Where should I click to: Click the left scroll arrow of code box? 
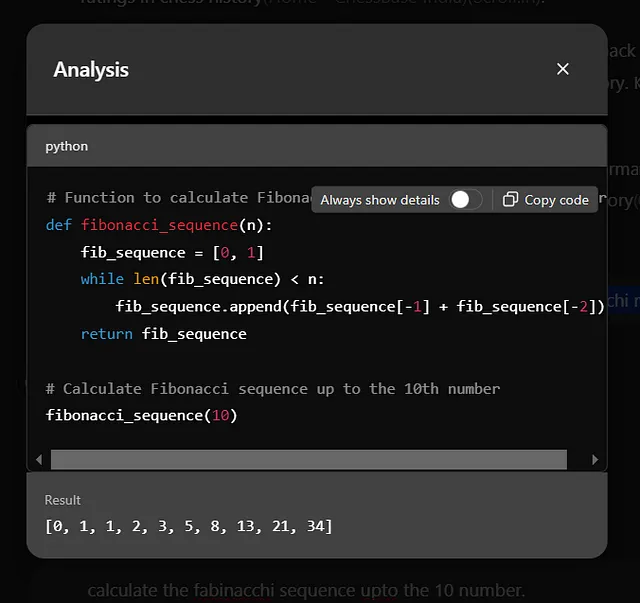point(40,460)
